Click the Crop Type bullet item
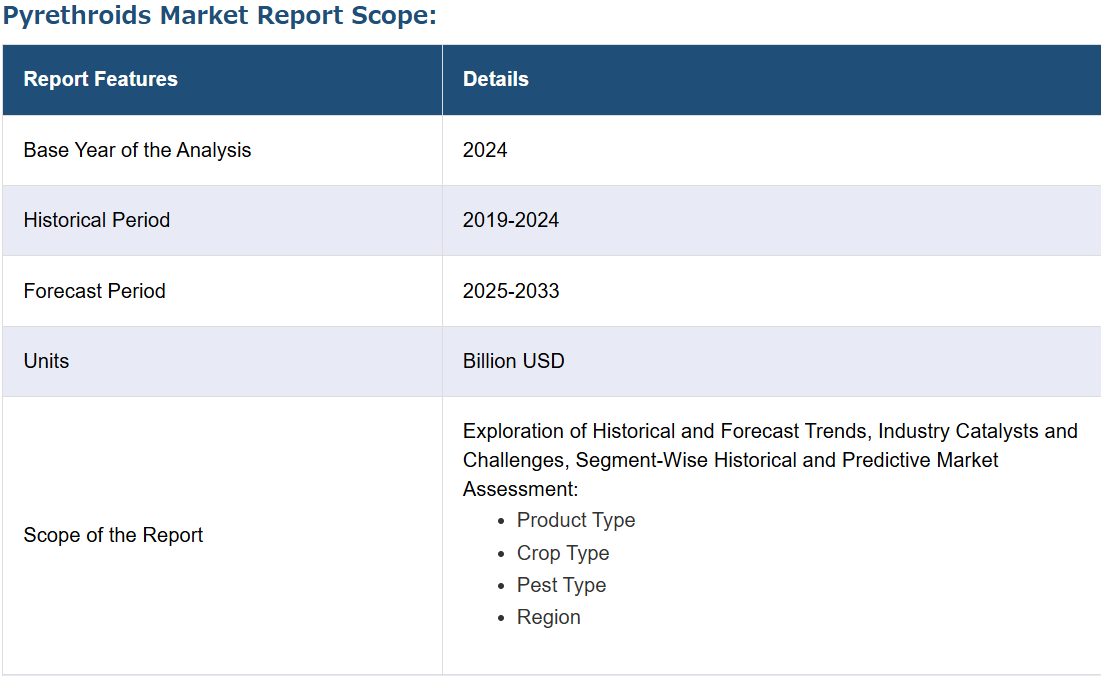This screenshot has height=676, width=1101. [563, 553]
